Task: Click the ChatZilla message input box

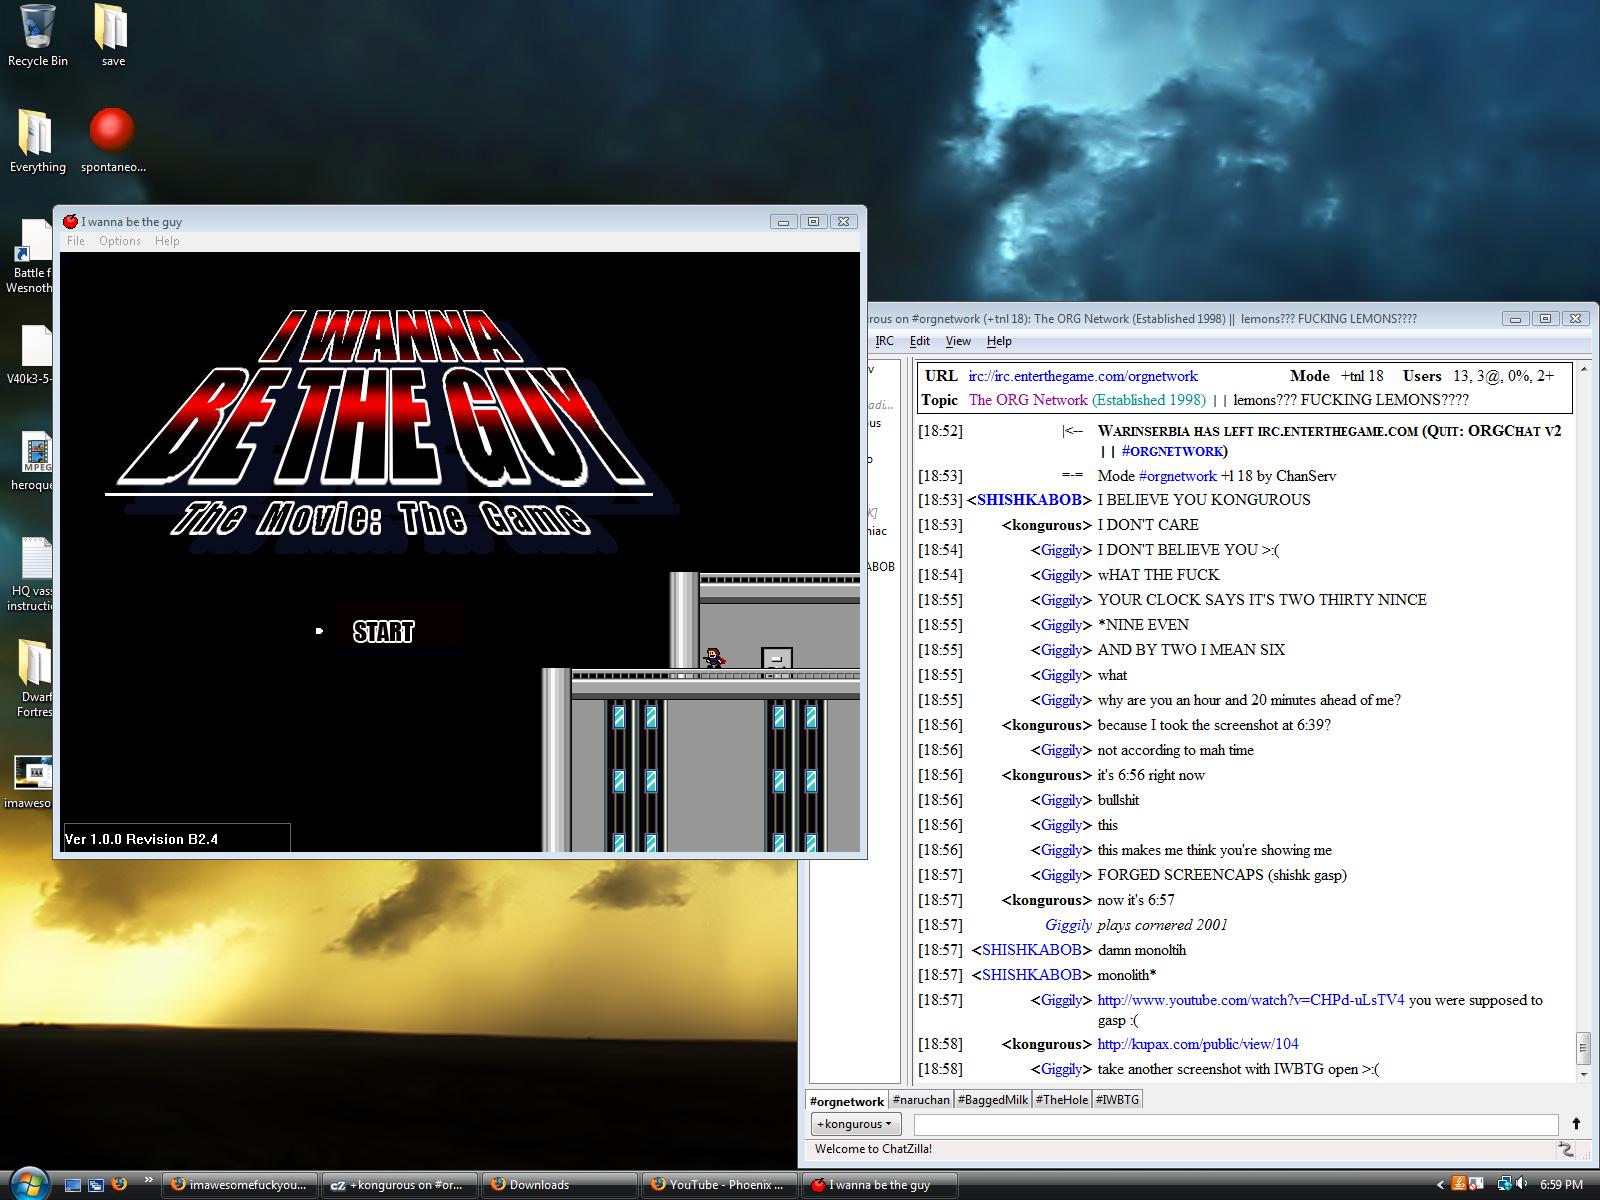Action: click(x=1235, y=1124)
